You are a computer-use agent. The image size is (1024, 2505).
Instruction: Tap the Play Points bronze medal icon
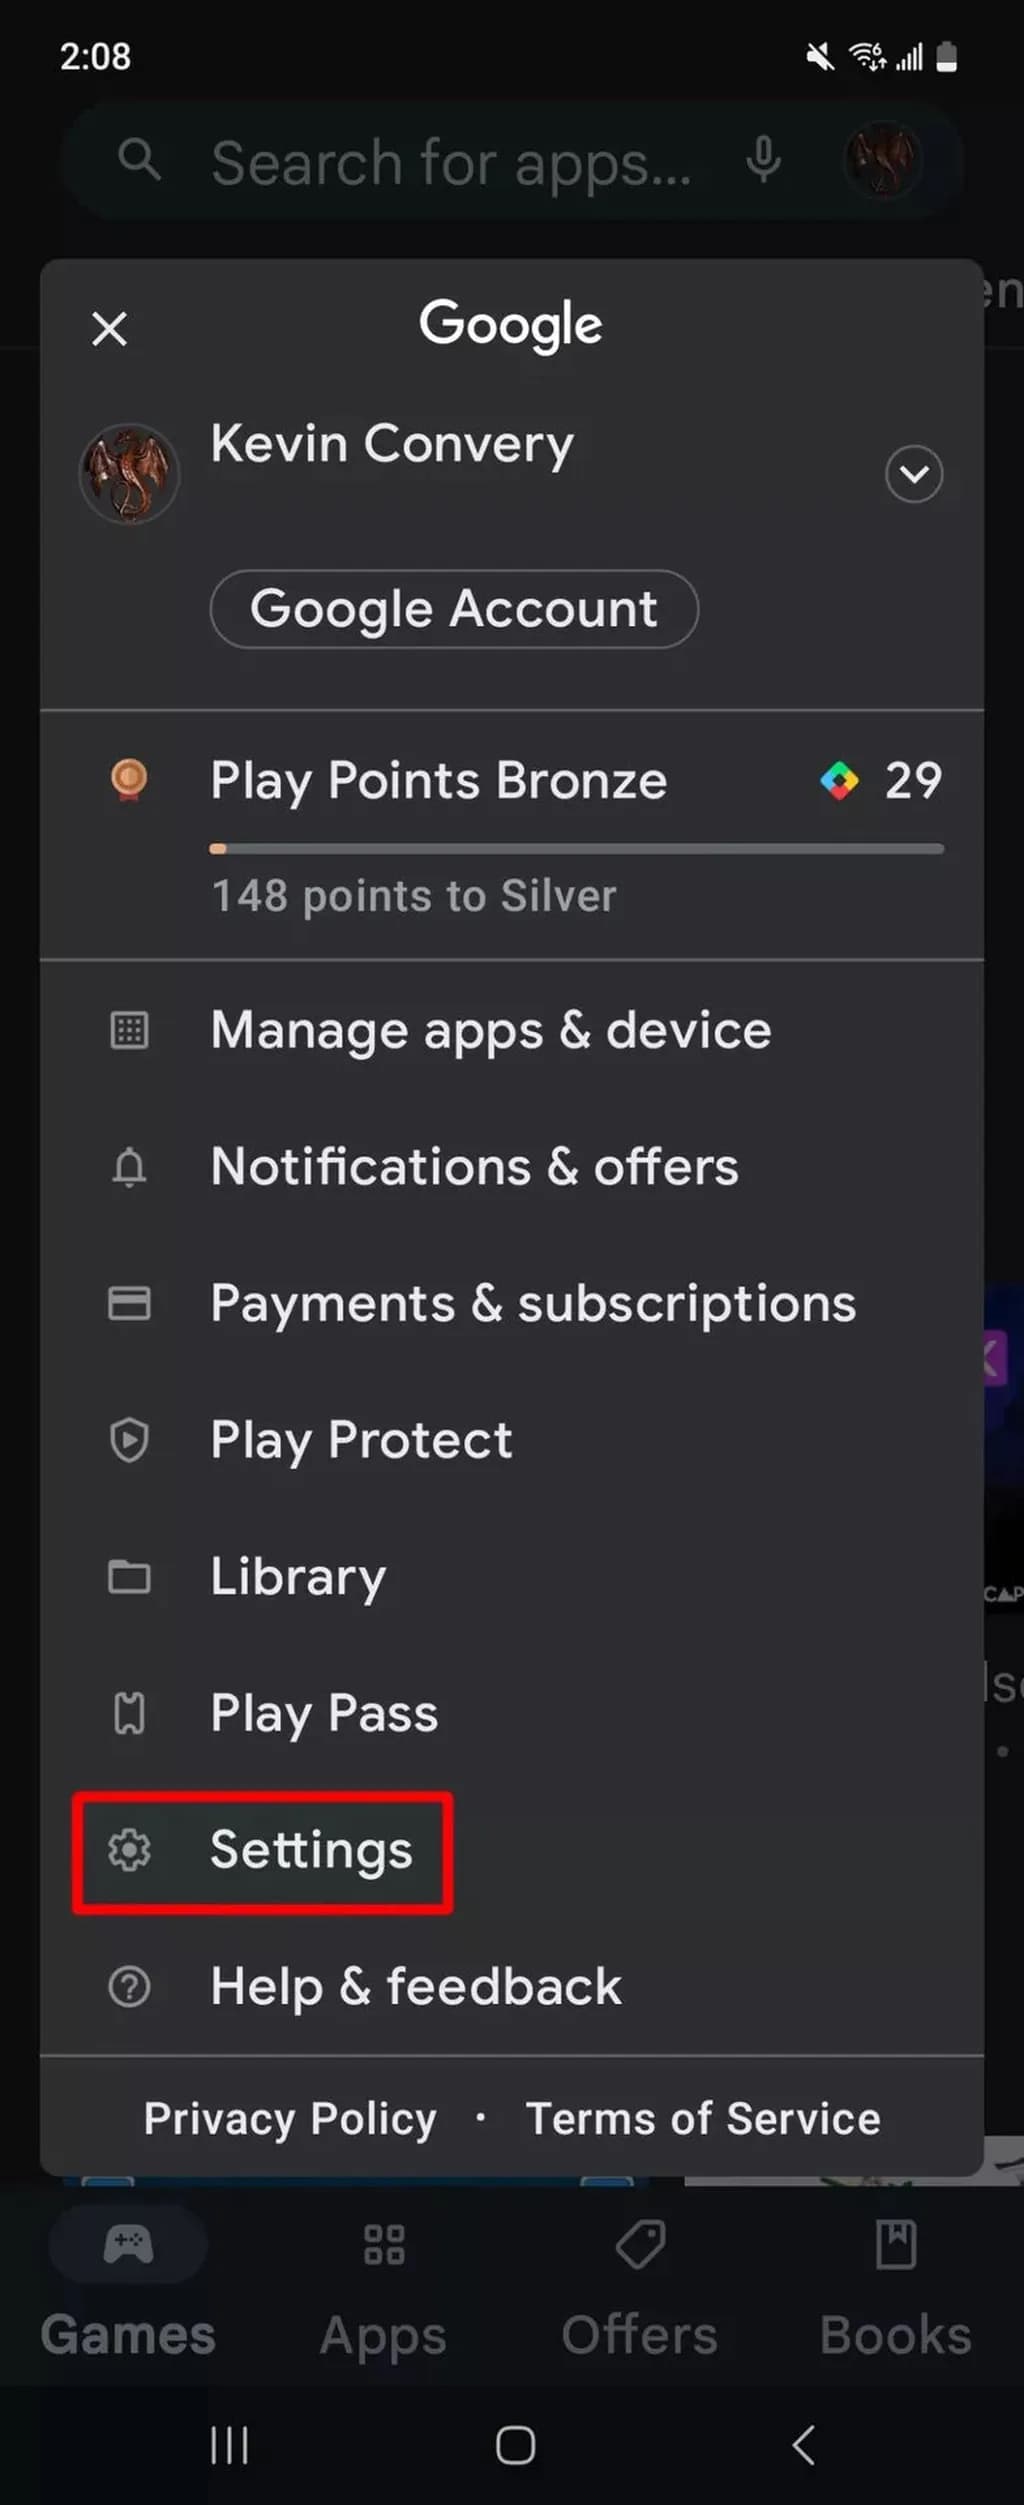click(129, 780)
